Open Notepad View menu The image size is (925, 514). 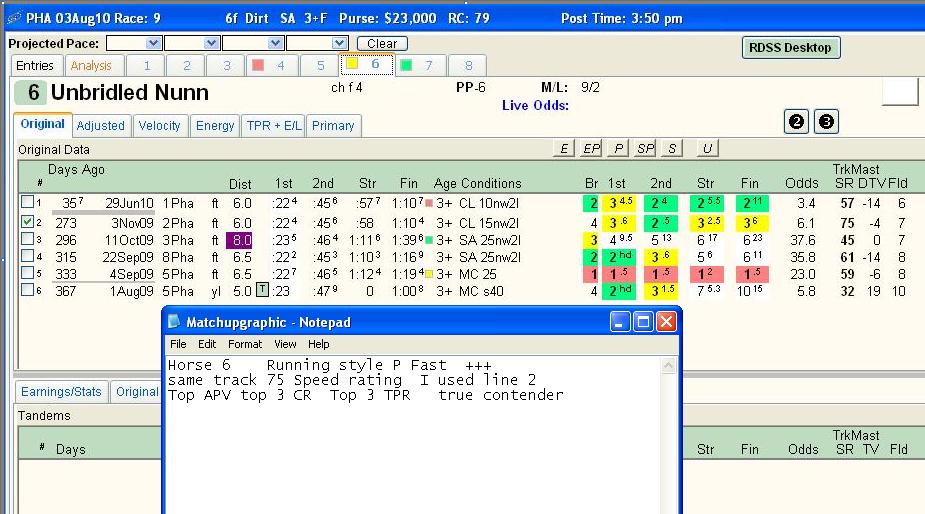tap(285, 344)
